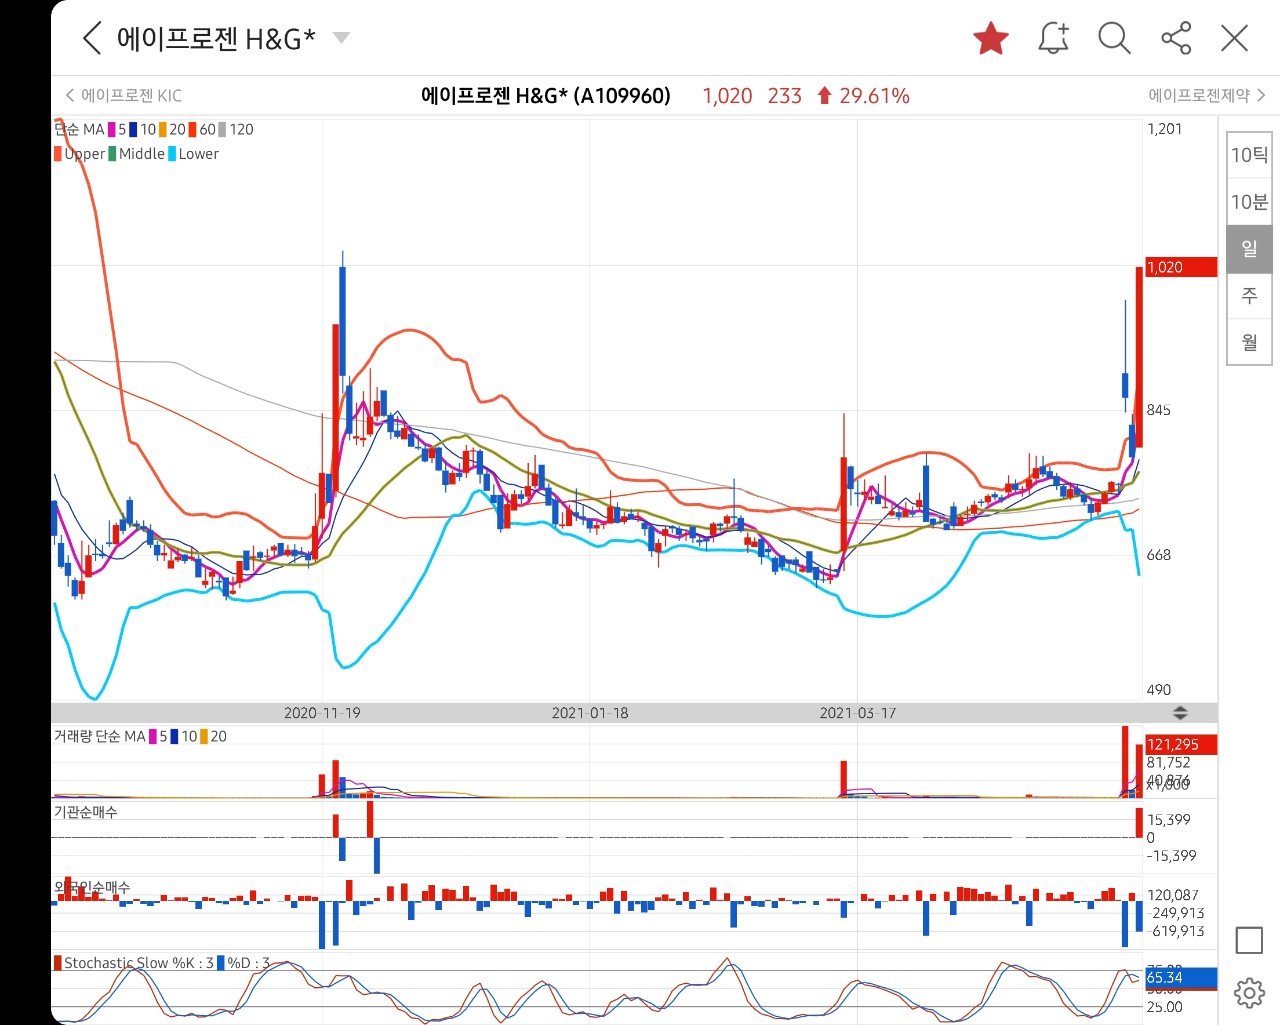Click the stochastic value tag 65.34
Viewport: 1280px width, 1025px height.
pyautogui.click(x=1181, y=978)
